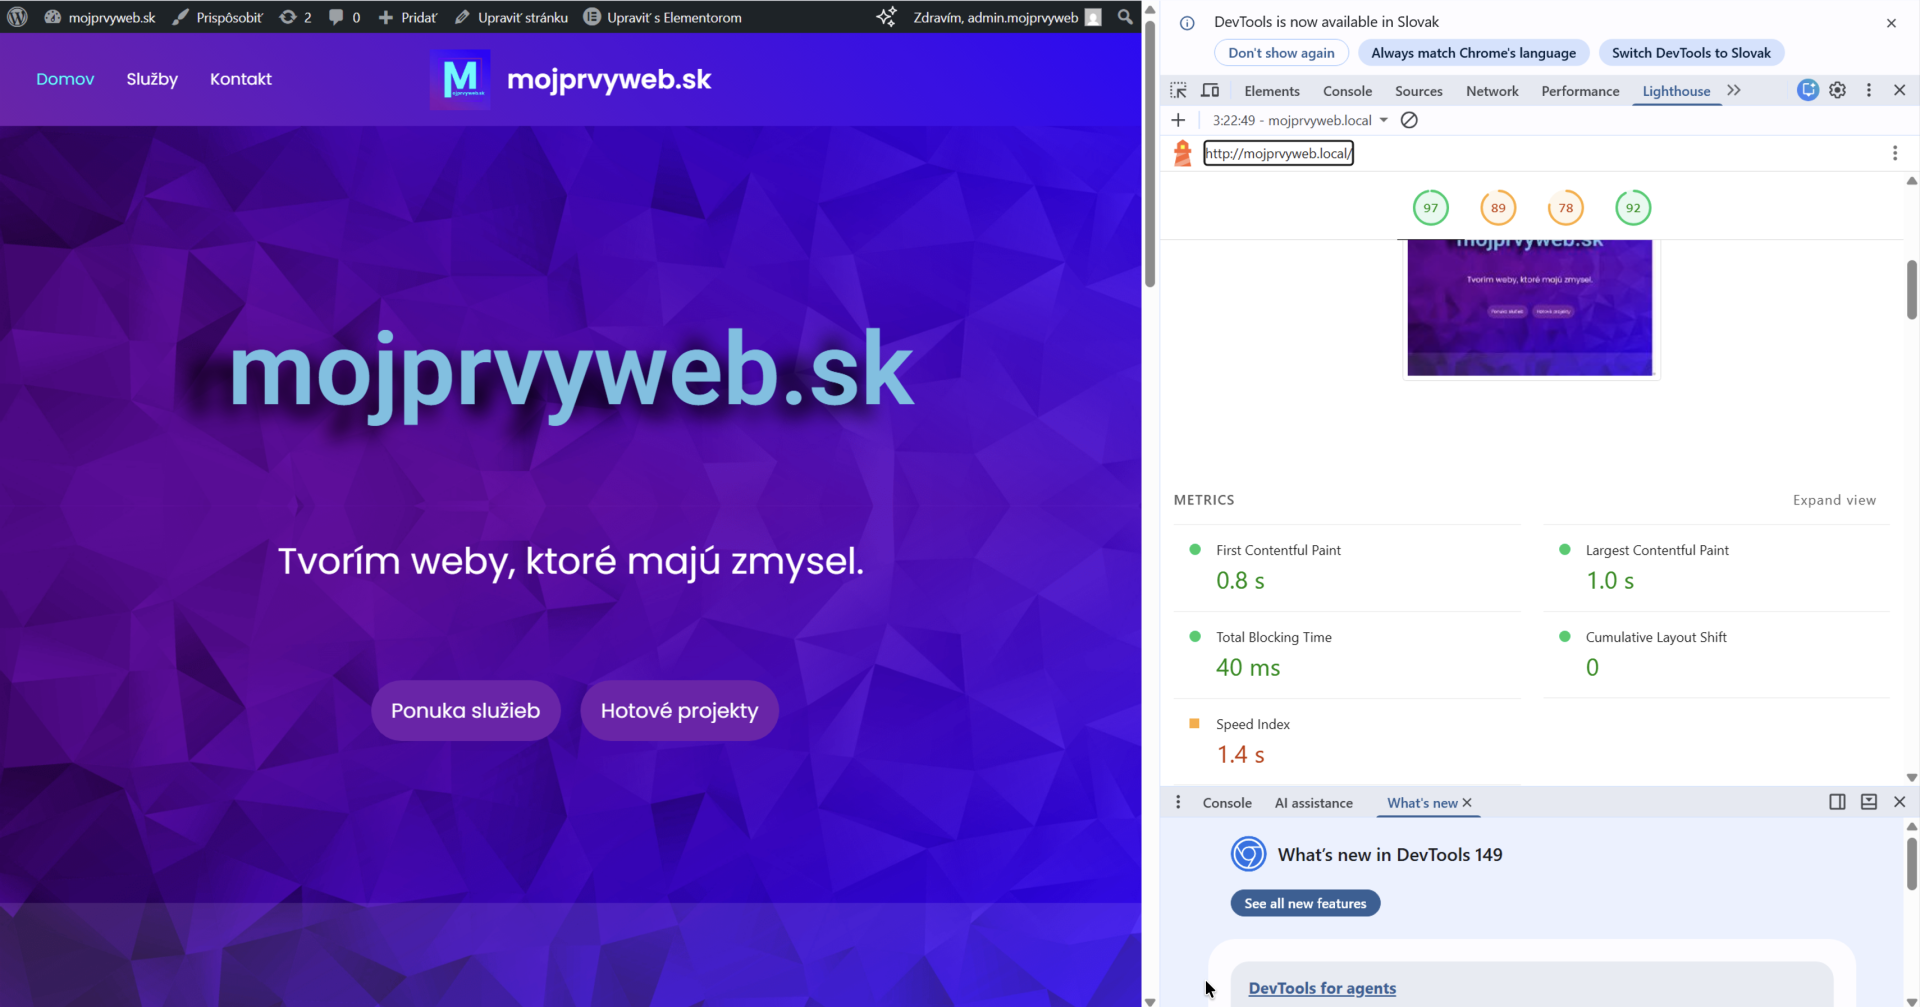Select the drawer Console tab

(1227, 803)
